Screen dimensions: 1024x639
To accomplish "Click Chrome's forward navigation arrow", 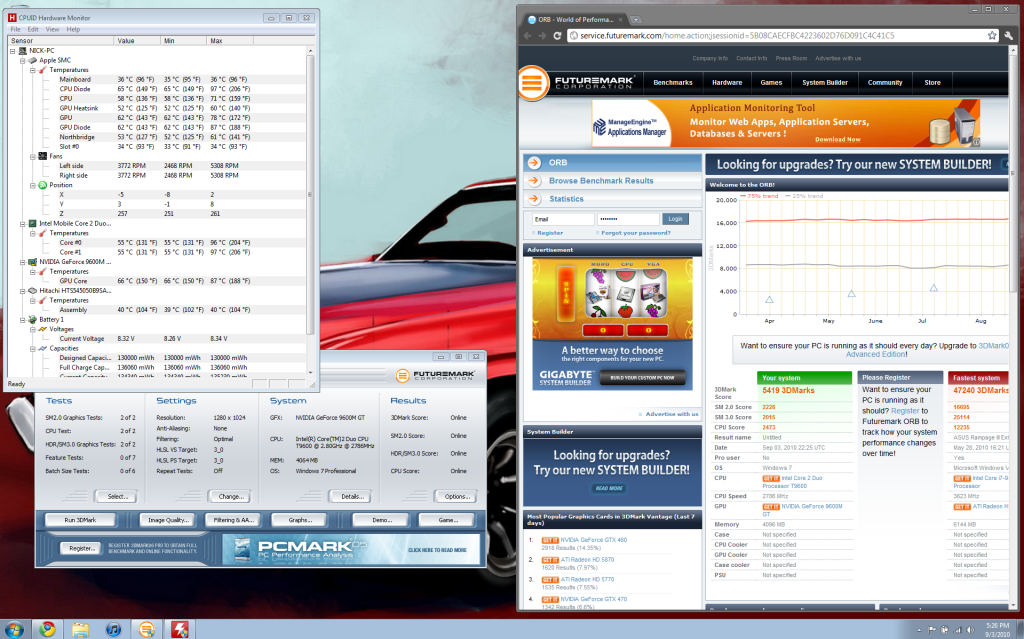I will coord(542,35).
